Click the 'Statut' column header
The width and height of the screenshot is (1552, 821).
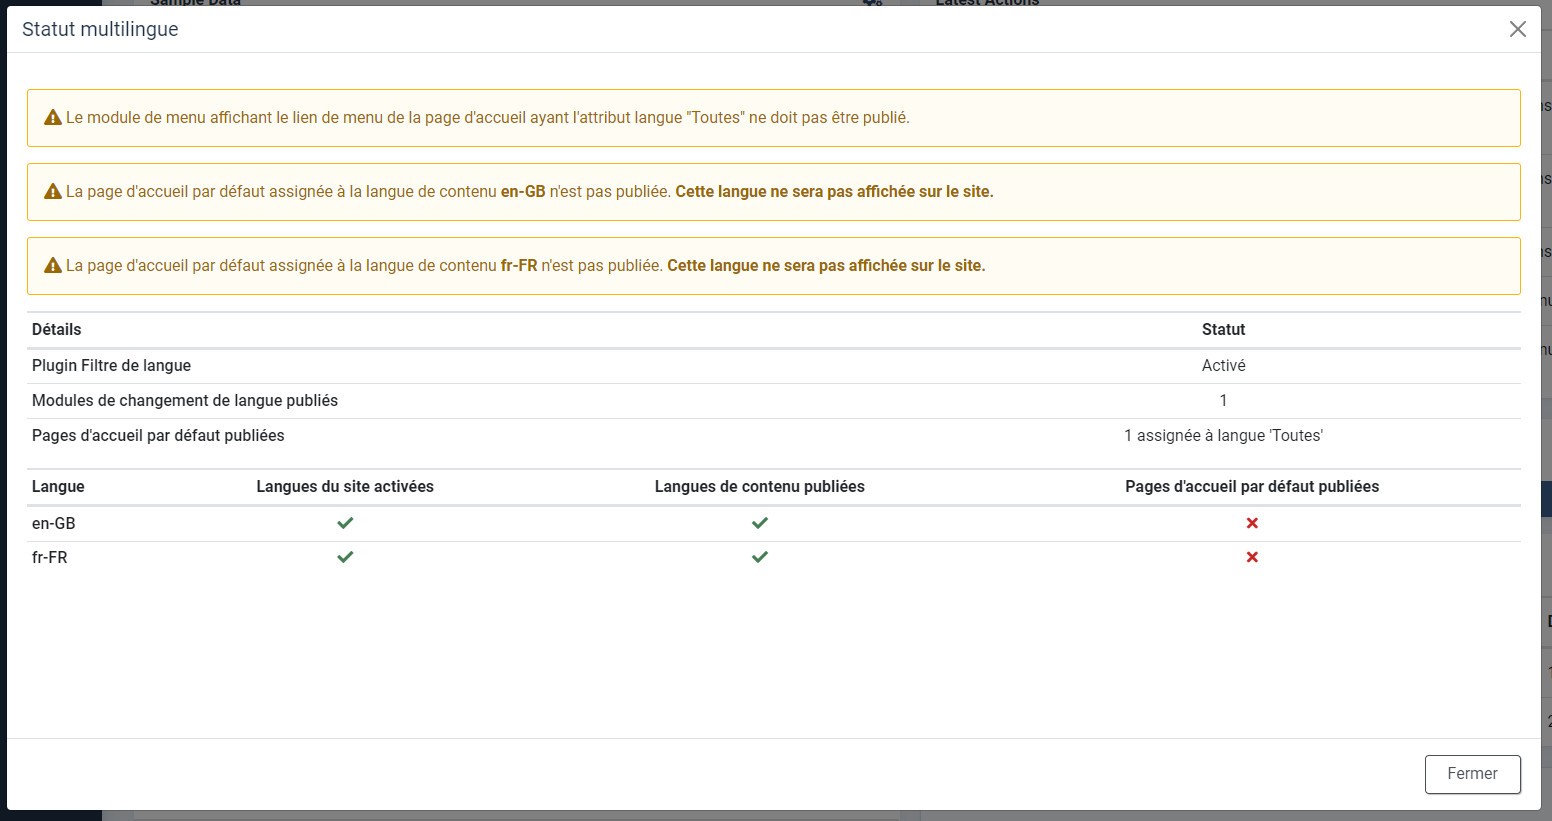pyautogui.click(x=1223, y=329)
